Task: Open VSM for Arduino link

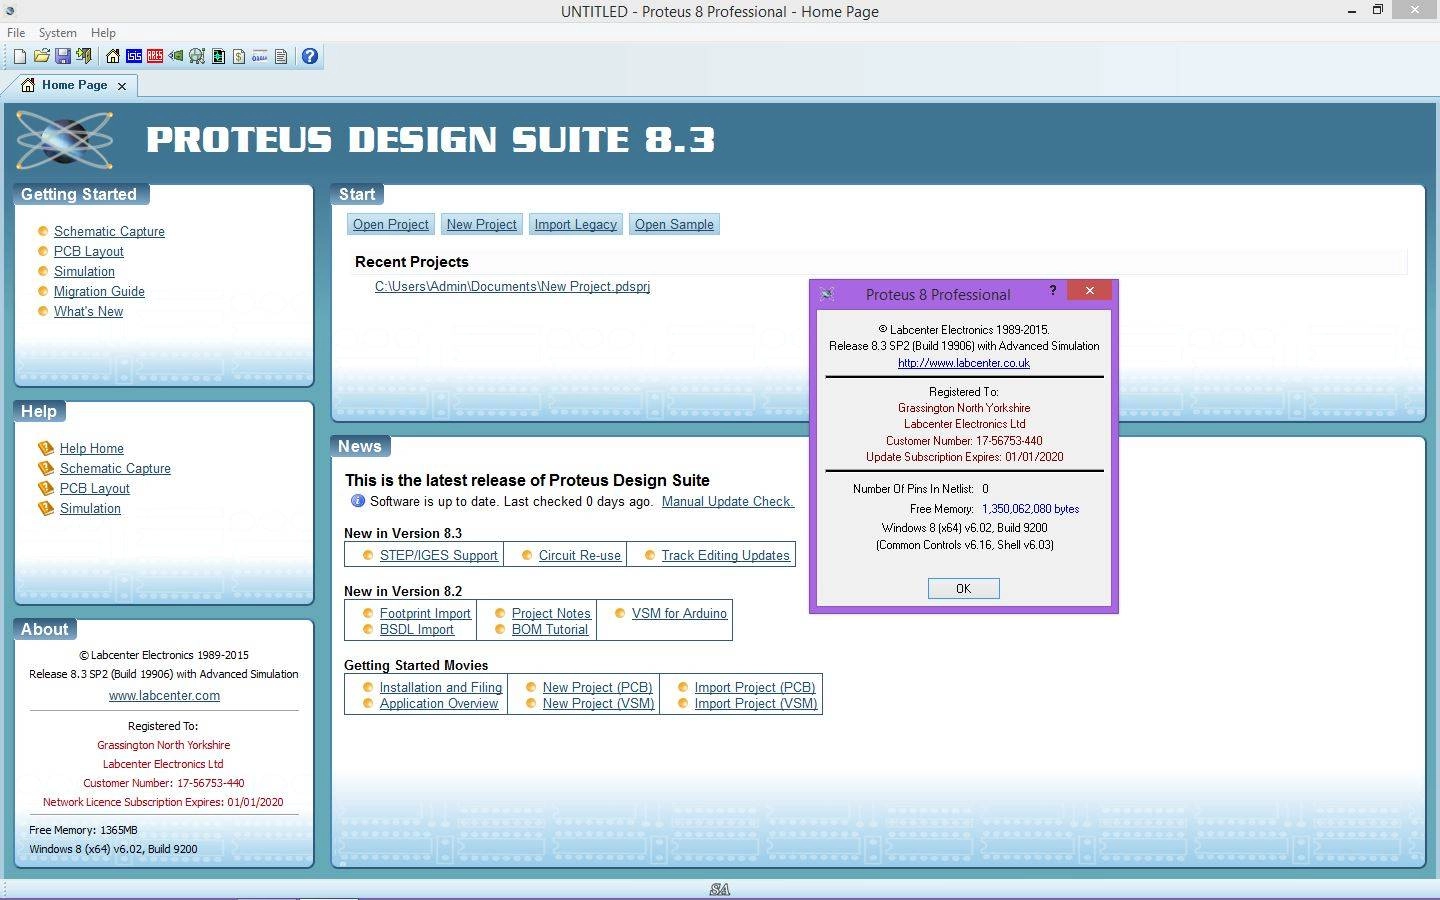Action: (679, 613)
